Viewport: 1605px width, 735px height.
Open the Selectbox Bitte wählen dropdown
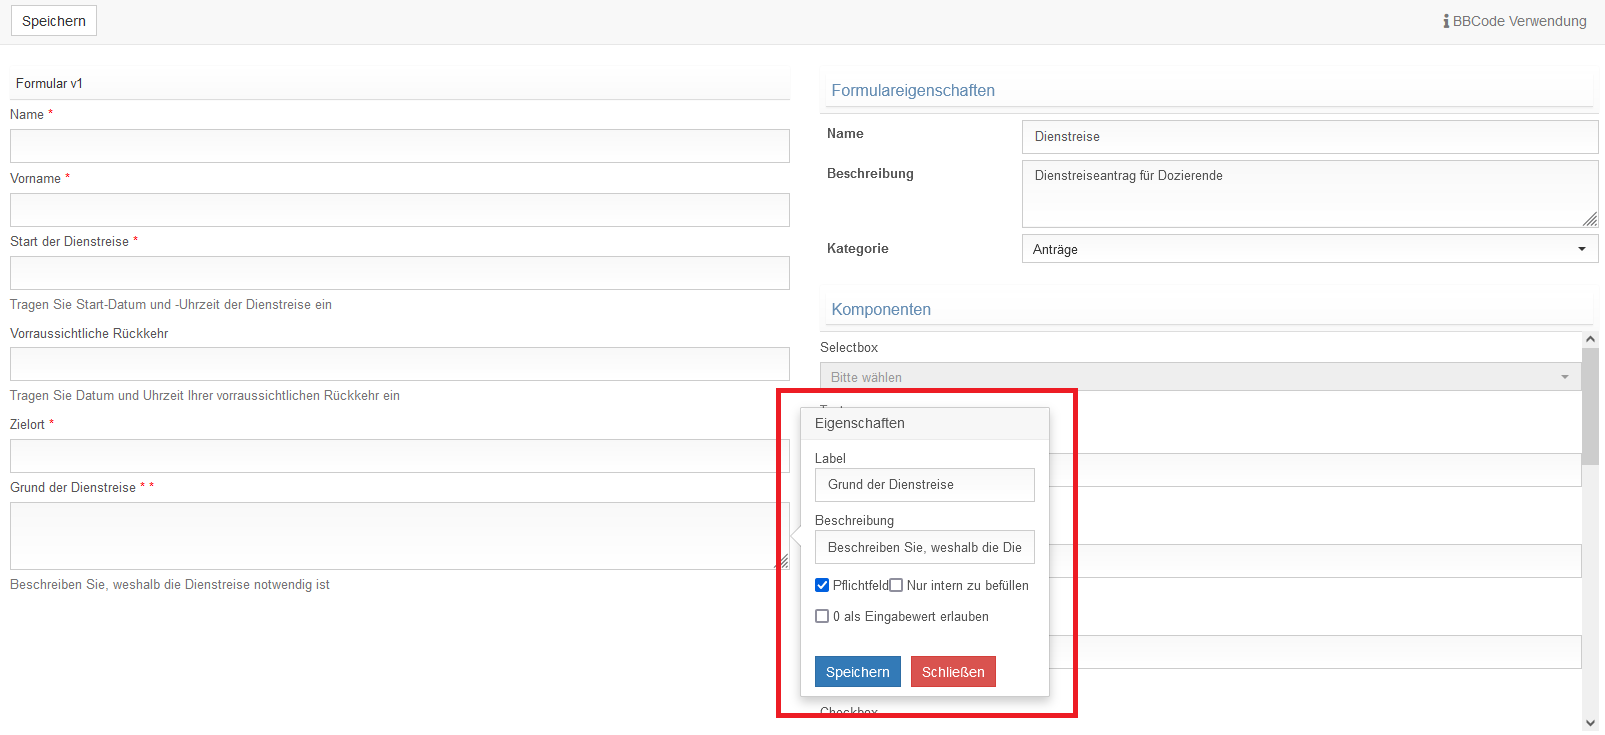[x=1200, y=377]
